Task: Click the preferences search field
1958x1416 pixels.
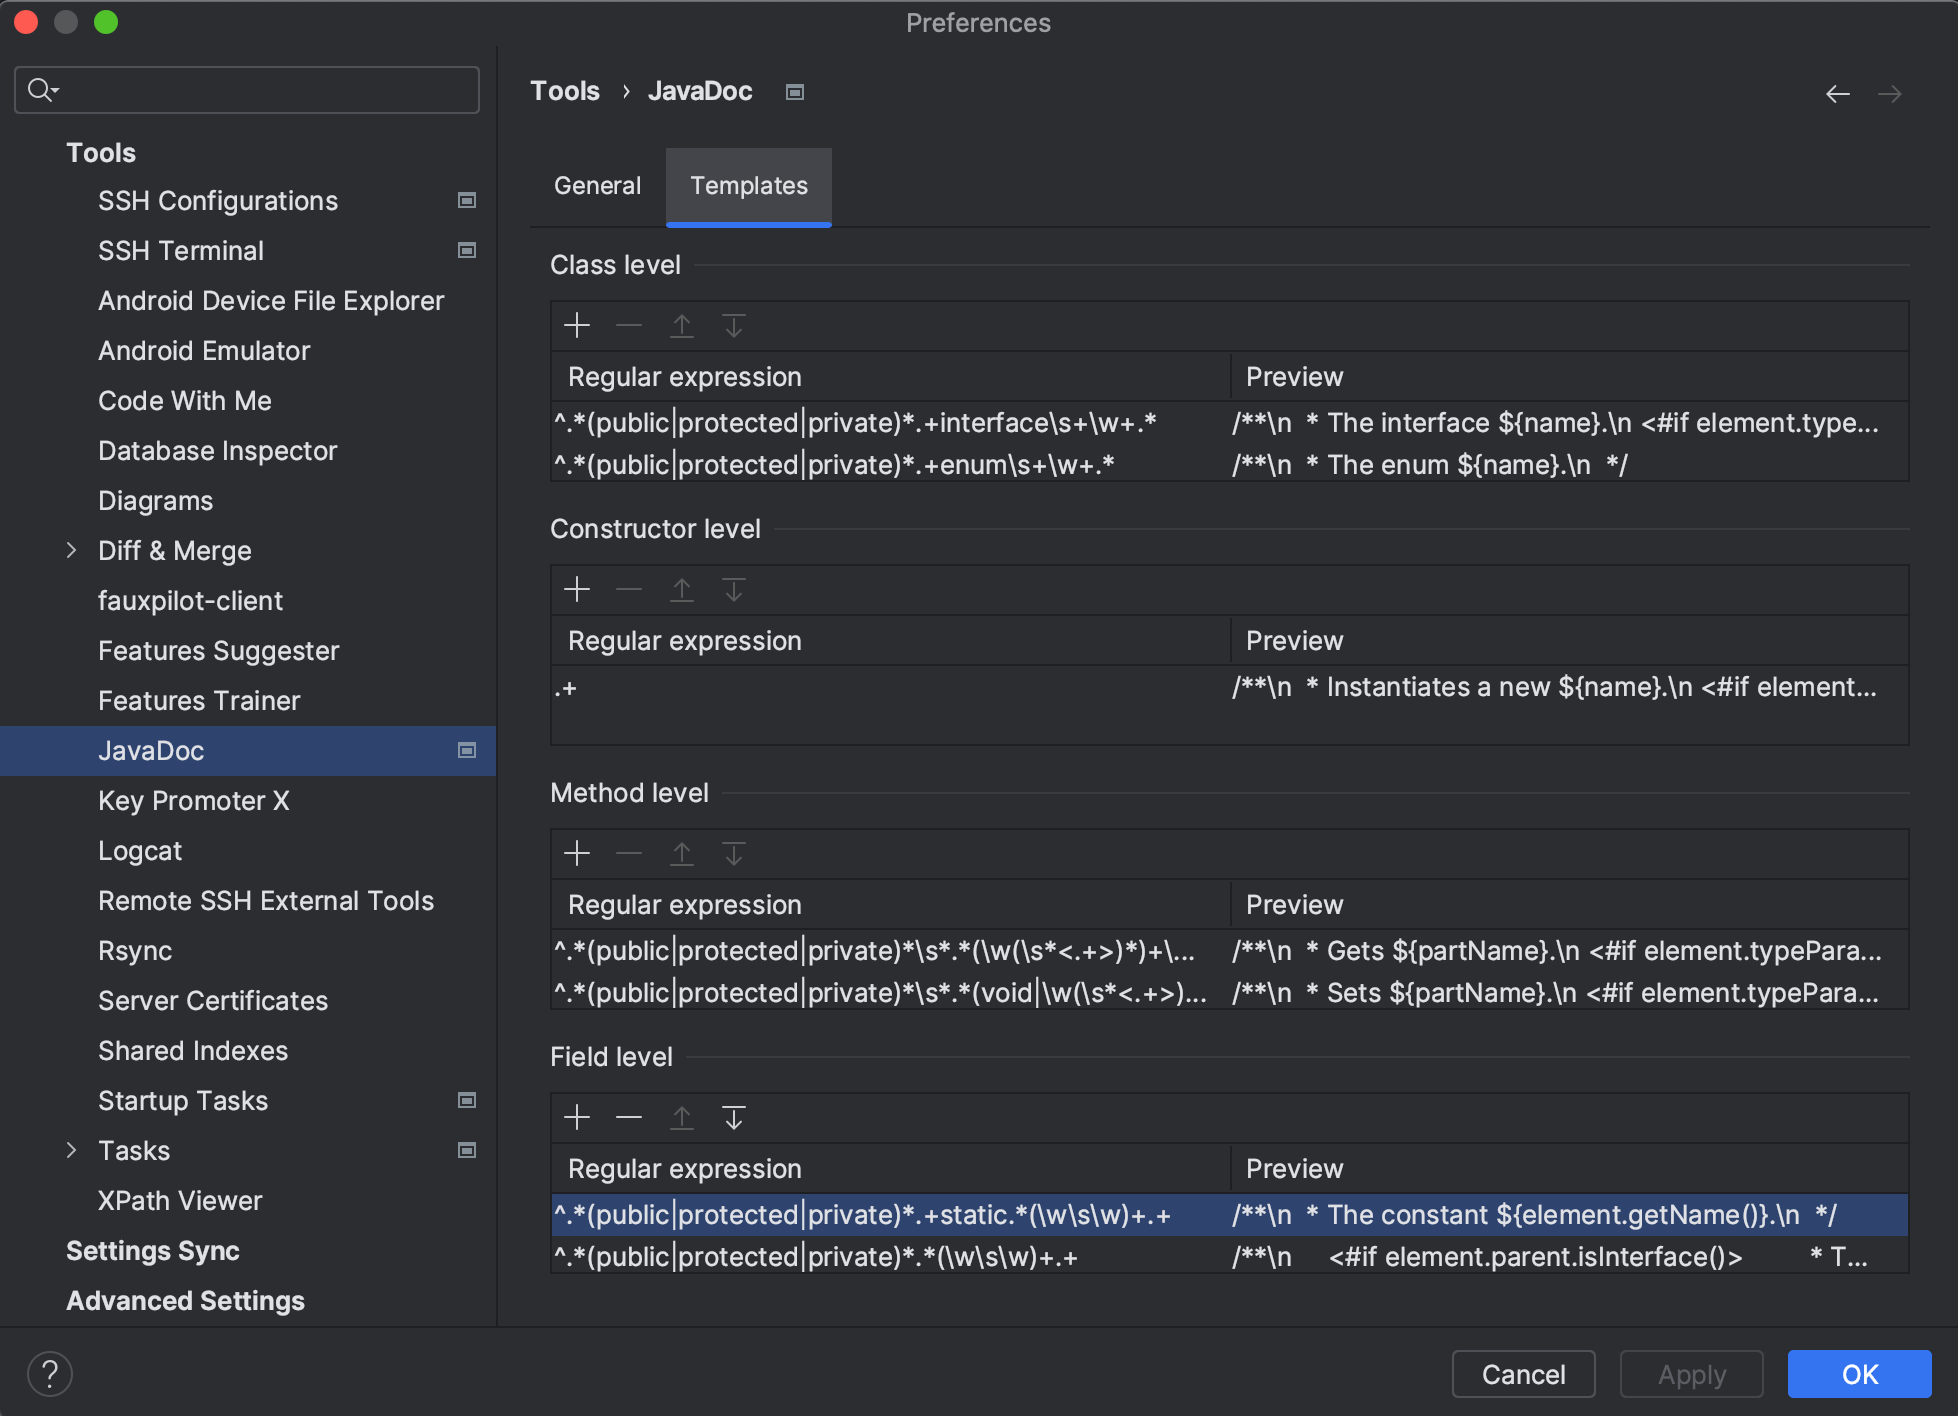Action: 260,90
